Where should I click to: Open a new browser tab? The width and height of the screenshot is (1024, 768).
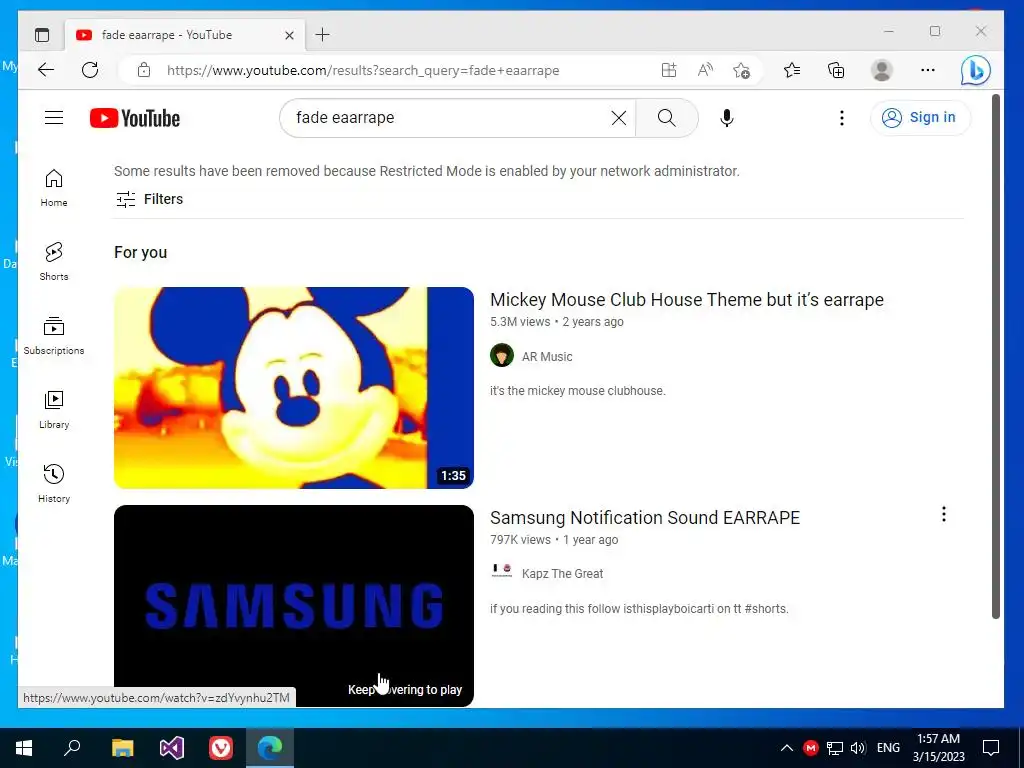click(x=323, y=35)
